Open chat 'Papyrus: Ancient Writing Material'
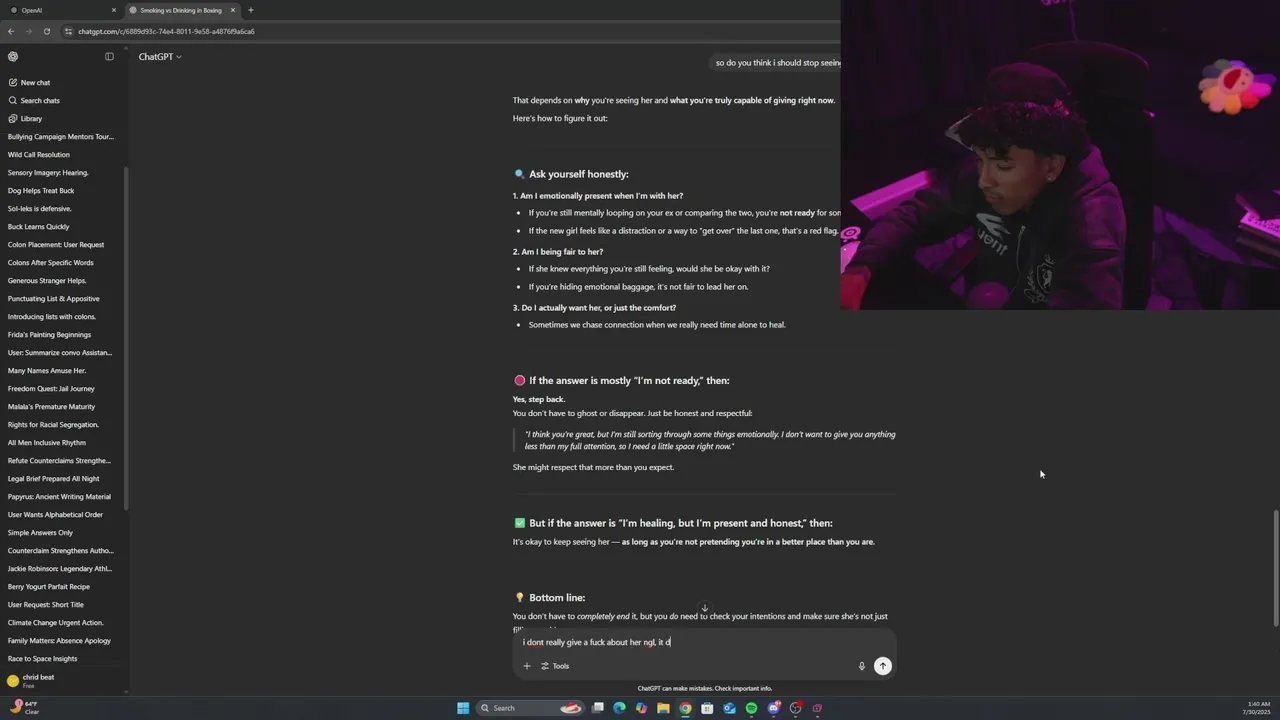This screenshot has width=1280, height=720. tap(60, 497)
